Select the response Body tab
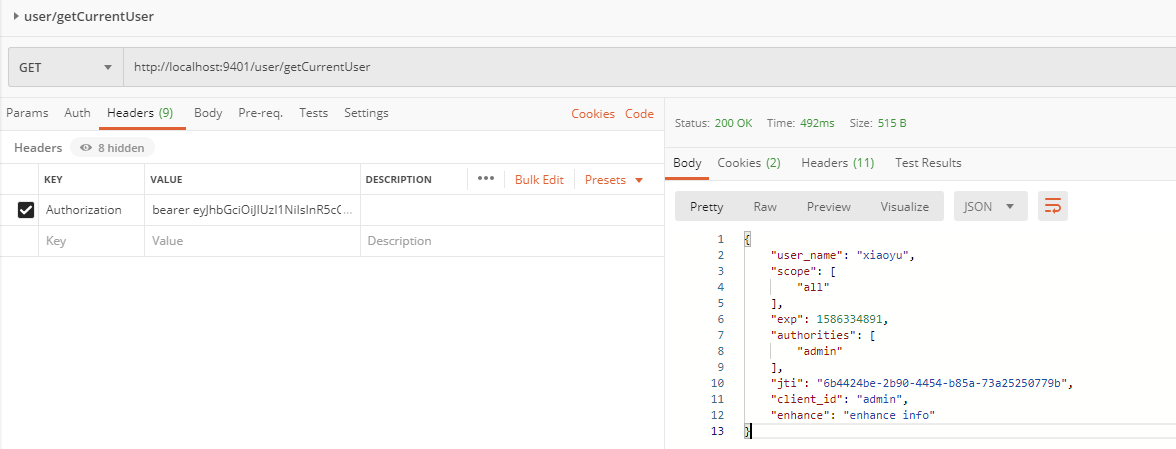Image resolution: width=1176 pixels, height=449 pixels. click(687, 163)
